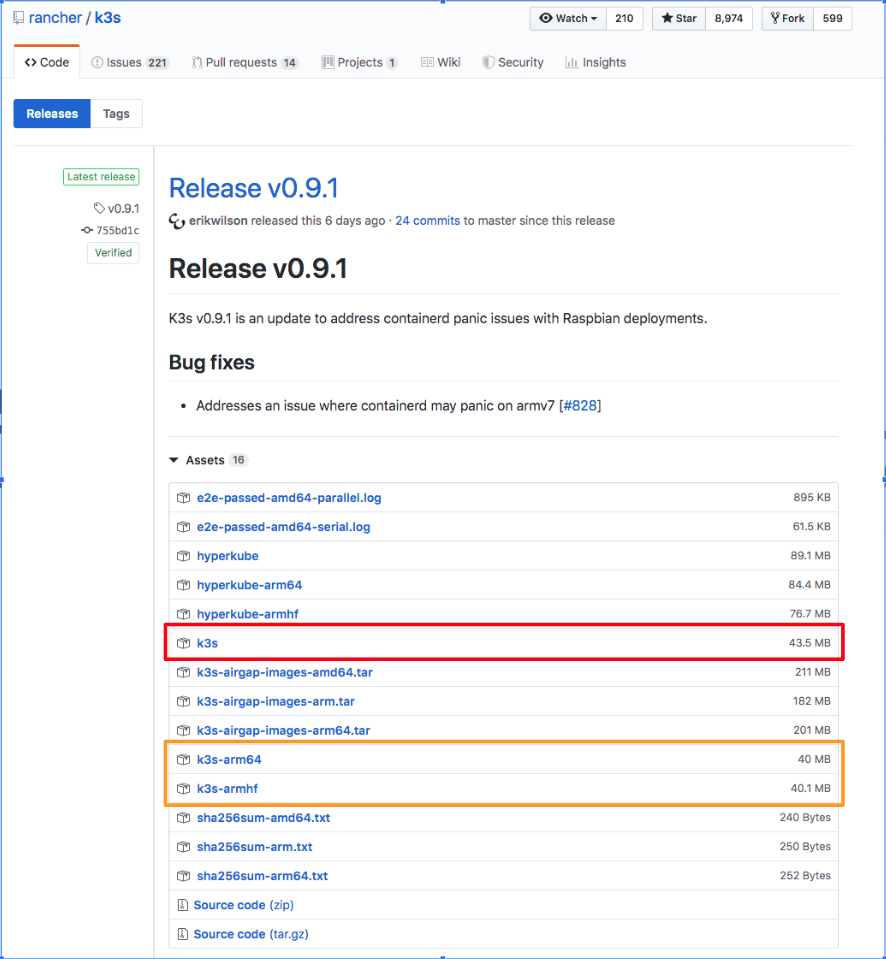This screenshot has width=886, height=959.
Task: Open the Watch dropdown button
Action: coord(568,18)
